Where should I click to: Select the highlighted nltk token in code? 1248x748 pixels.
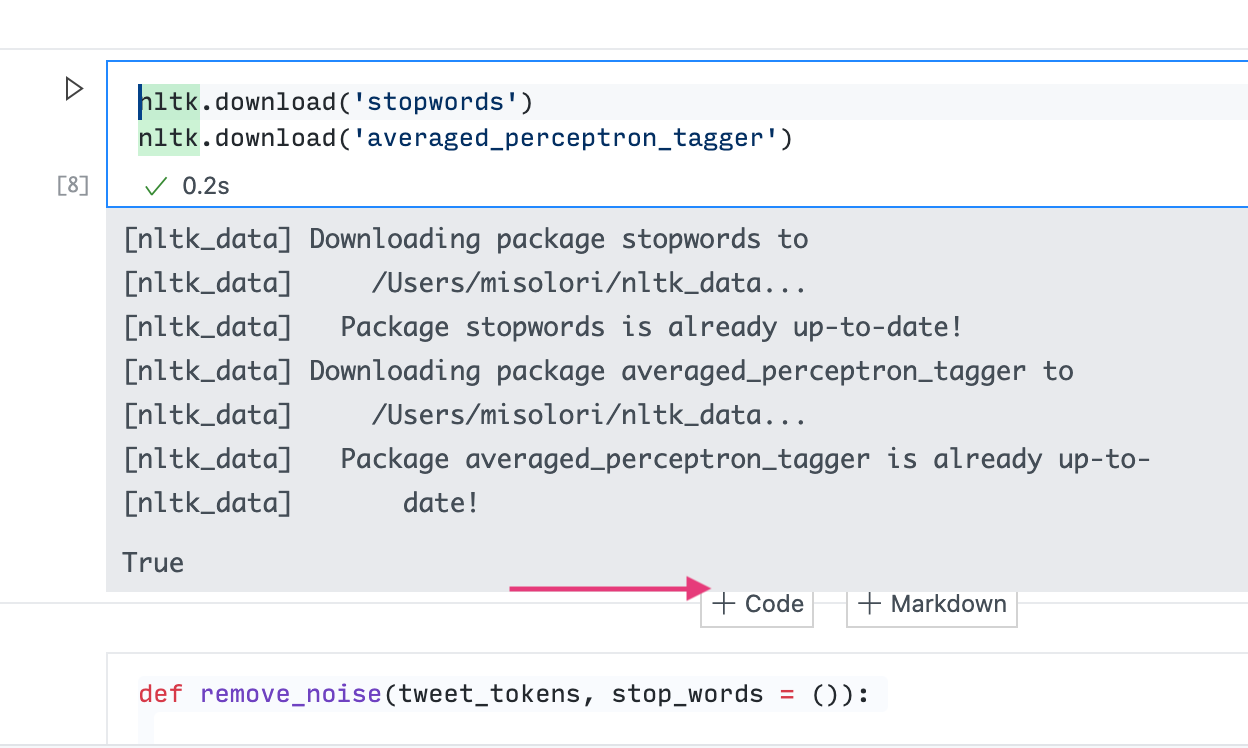[167, 101]
